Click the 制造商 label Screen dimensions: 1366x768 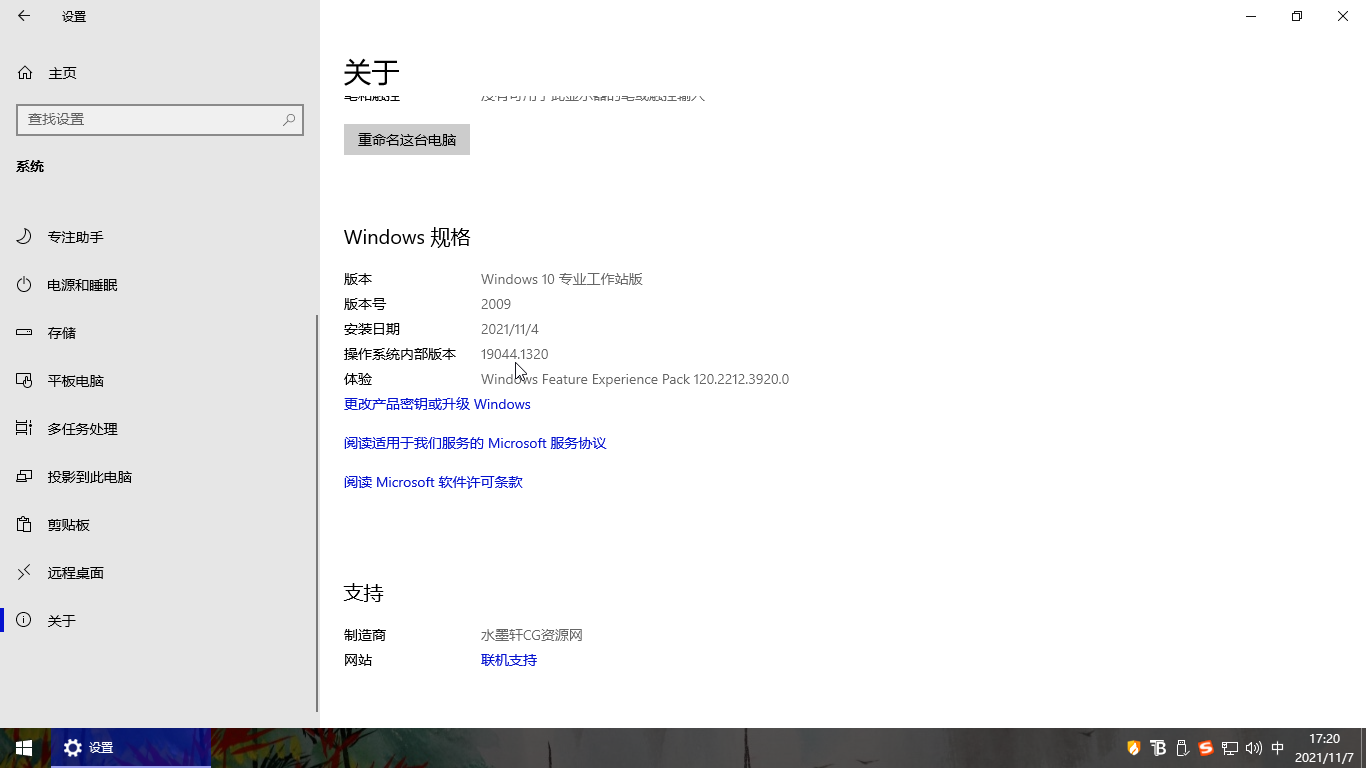click(x=365, y=635)
